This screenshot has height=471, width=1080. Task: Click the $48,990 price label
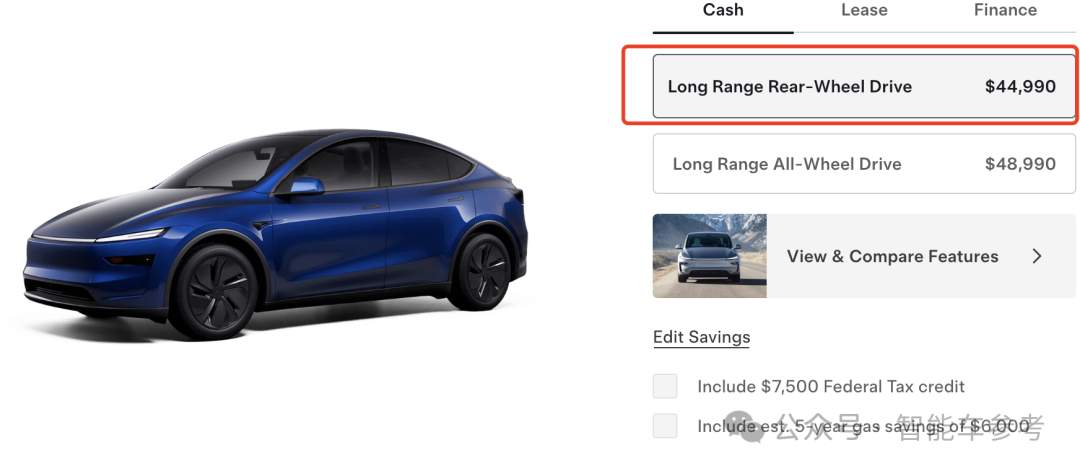point(1020,164)
